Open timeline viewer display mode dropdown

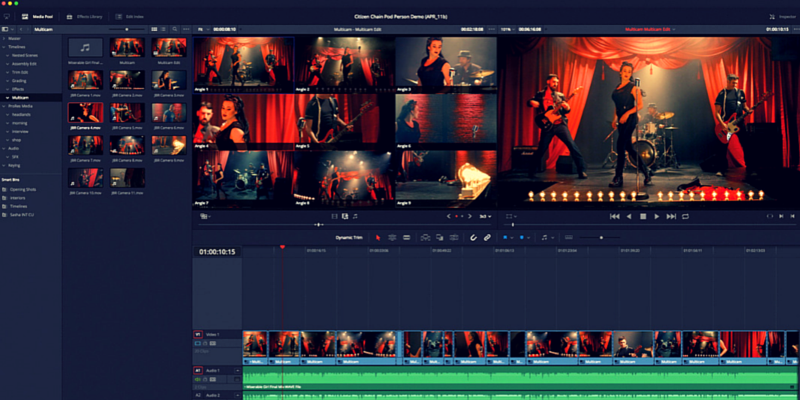click(x=511, y=216)
